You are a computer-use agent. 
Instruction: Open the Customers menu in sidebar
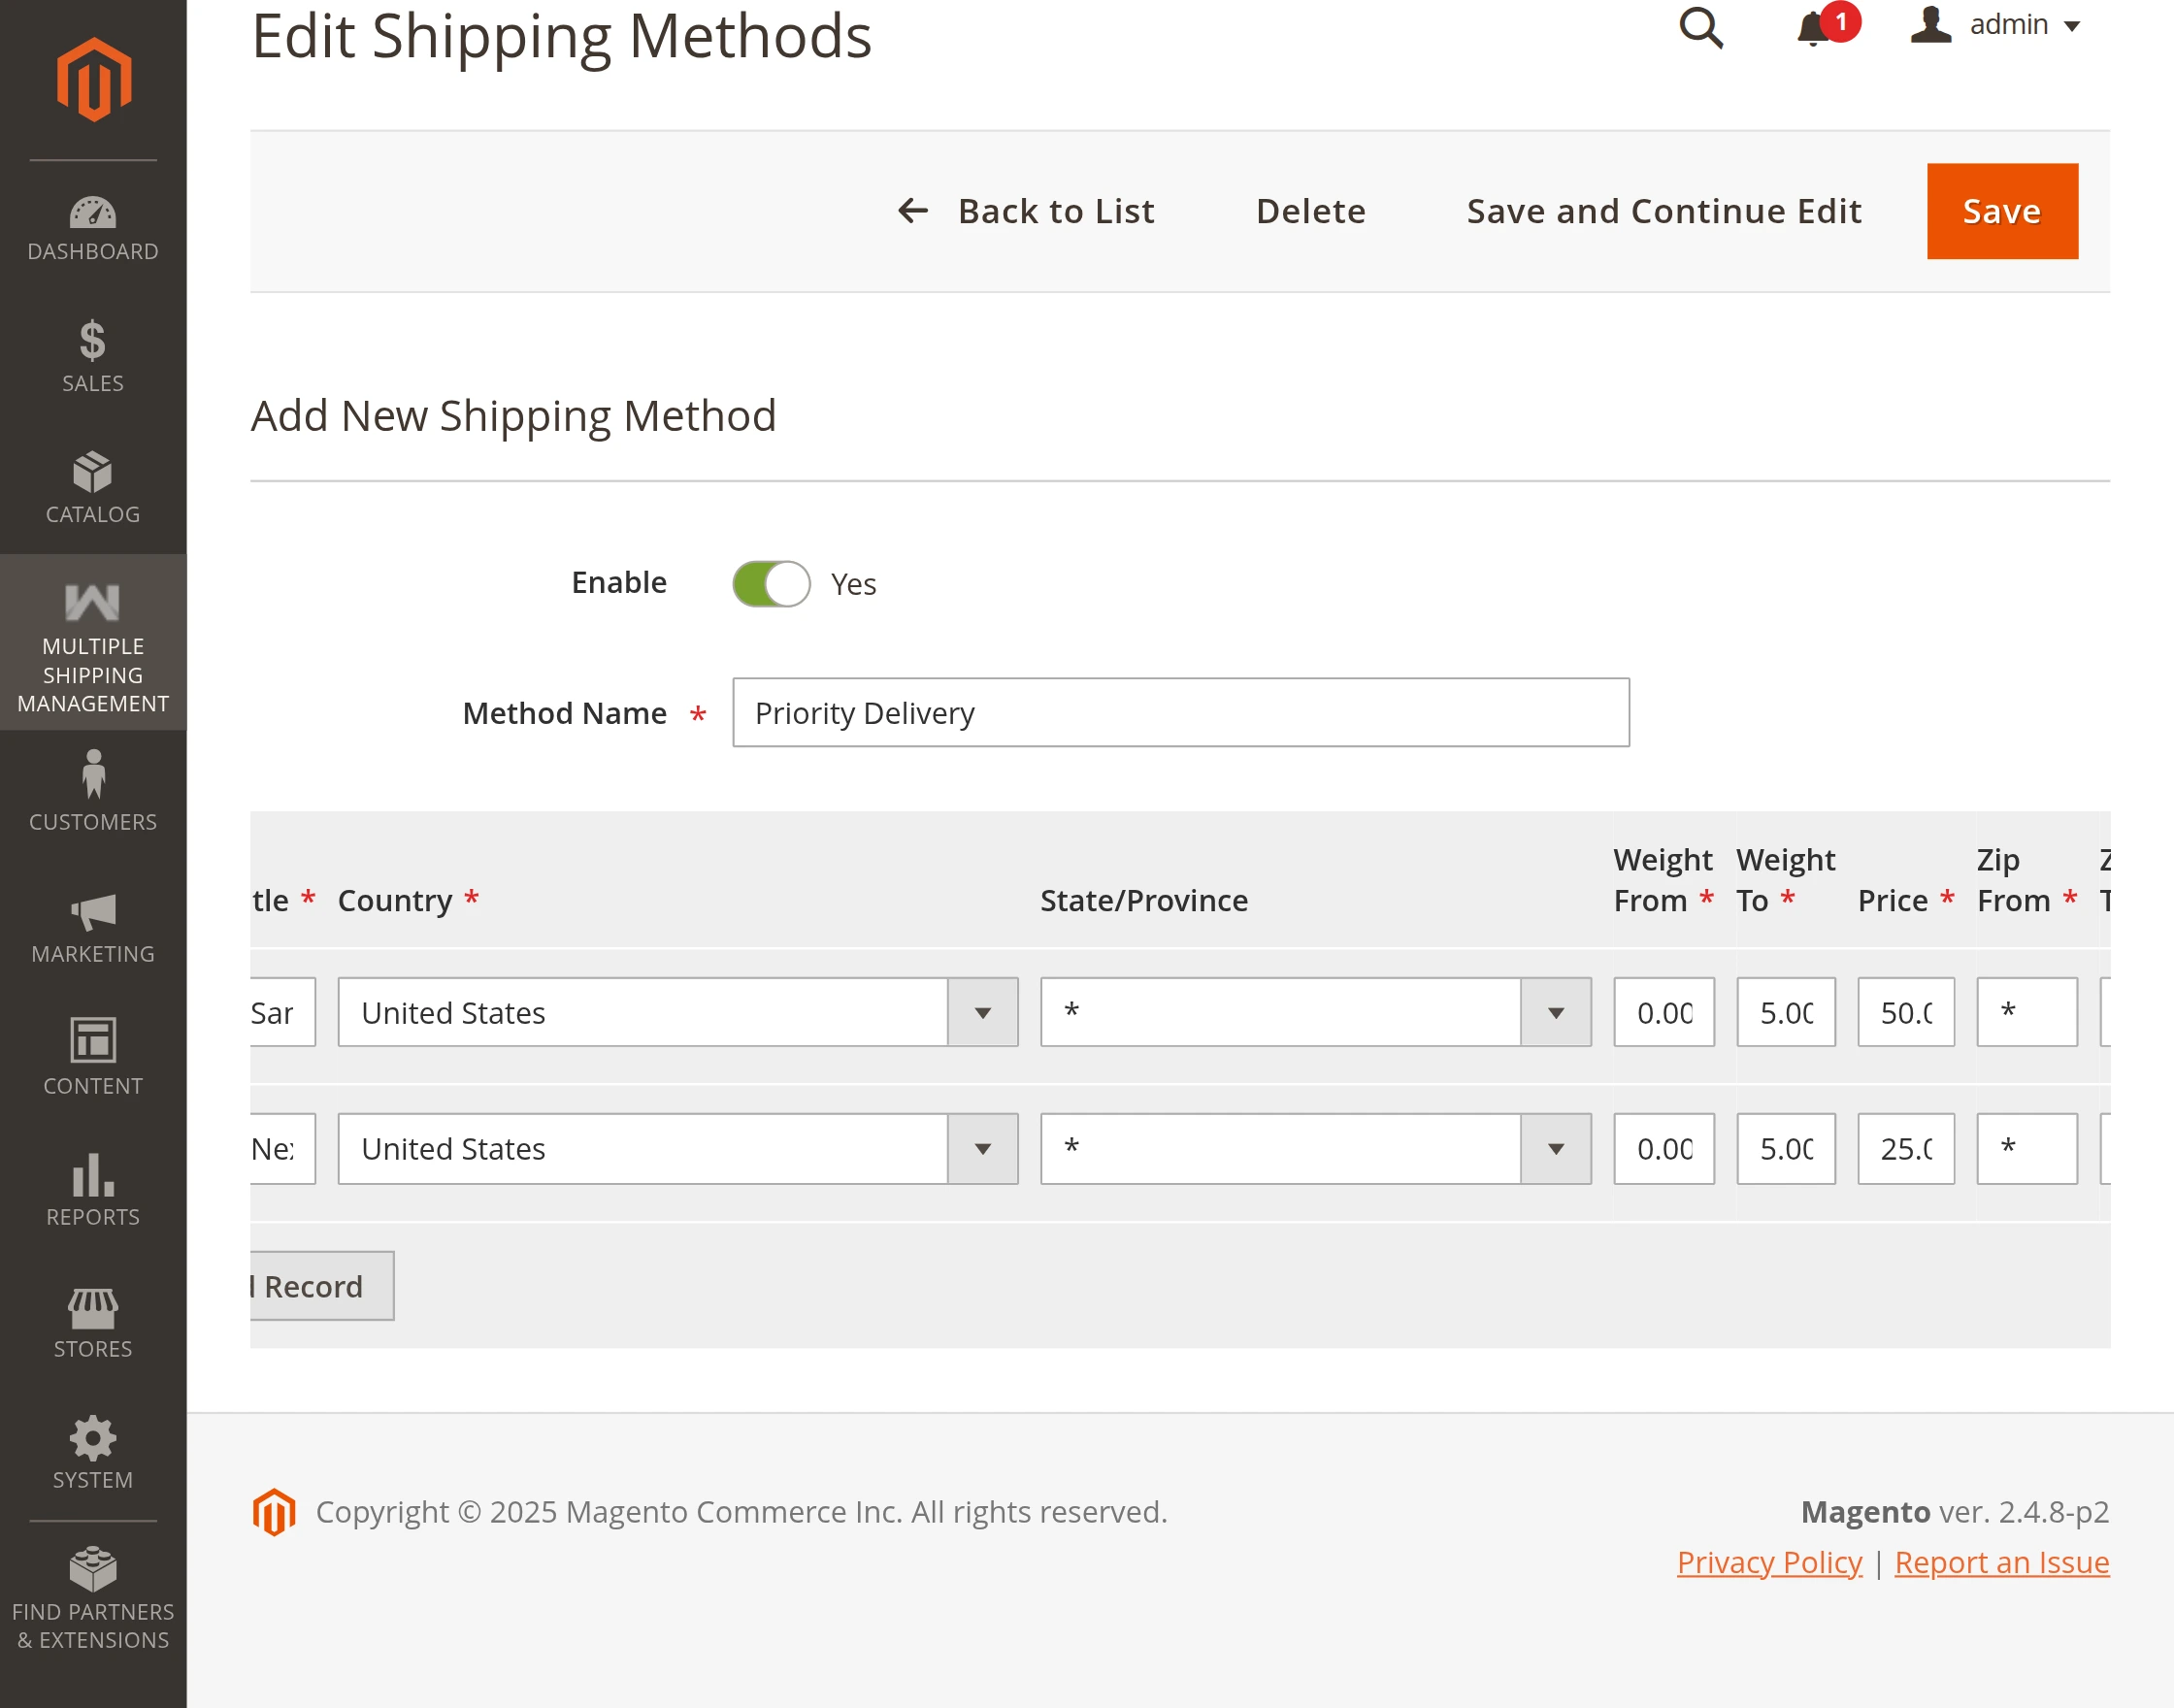[93, 791]
